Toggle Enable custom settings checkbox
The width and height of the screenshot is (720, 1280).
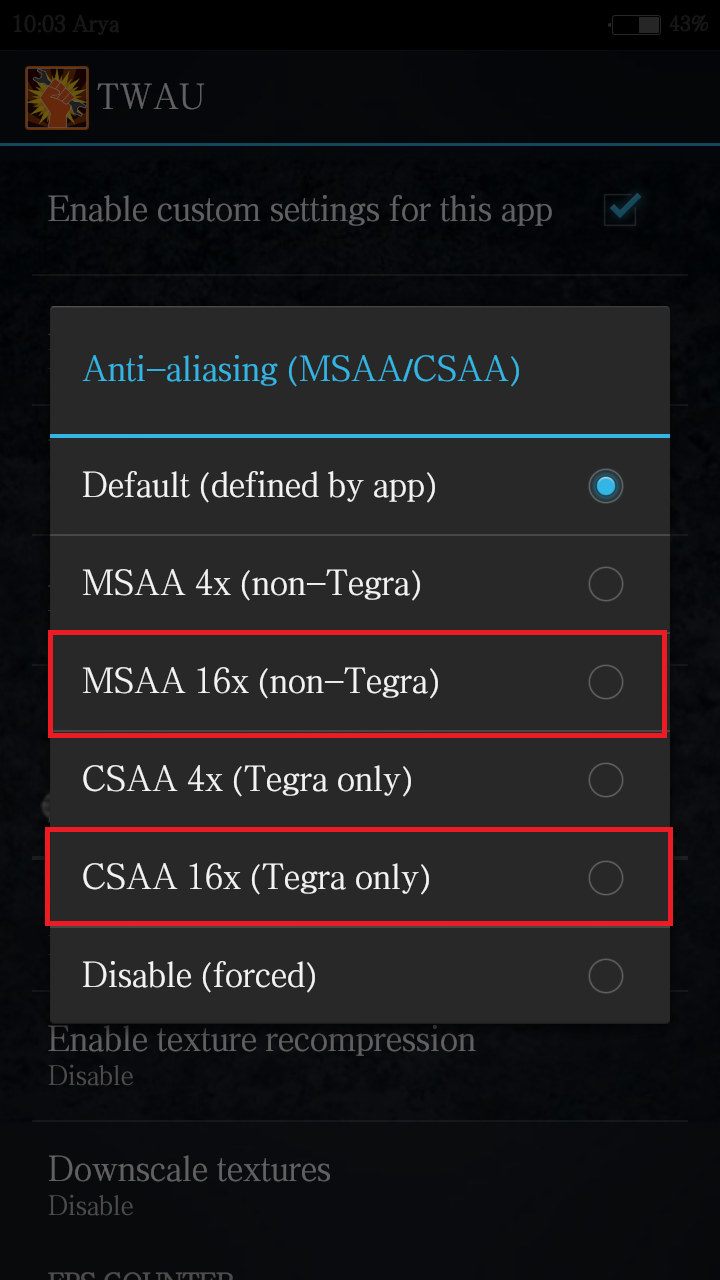pos(620,210)
